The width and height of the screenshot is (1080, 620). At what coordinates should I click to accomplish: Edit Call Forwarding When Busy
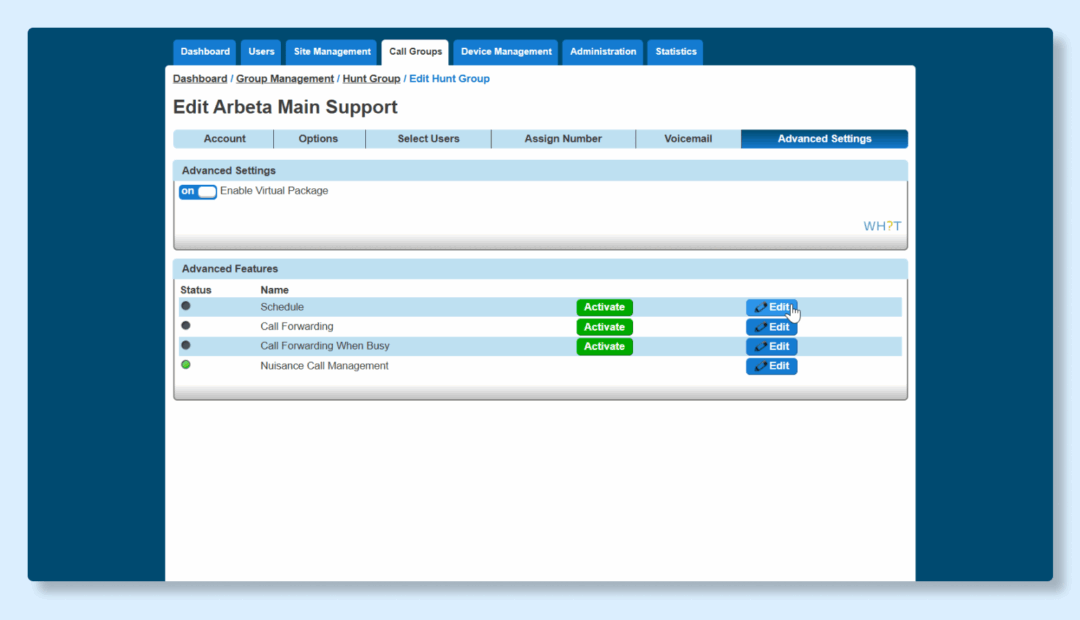[x=771, y=347]
